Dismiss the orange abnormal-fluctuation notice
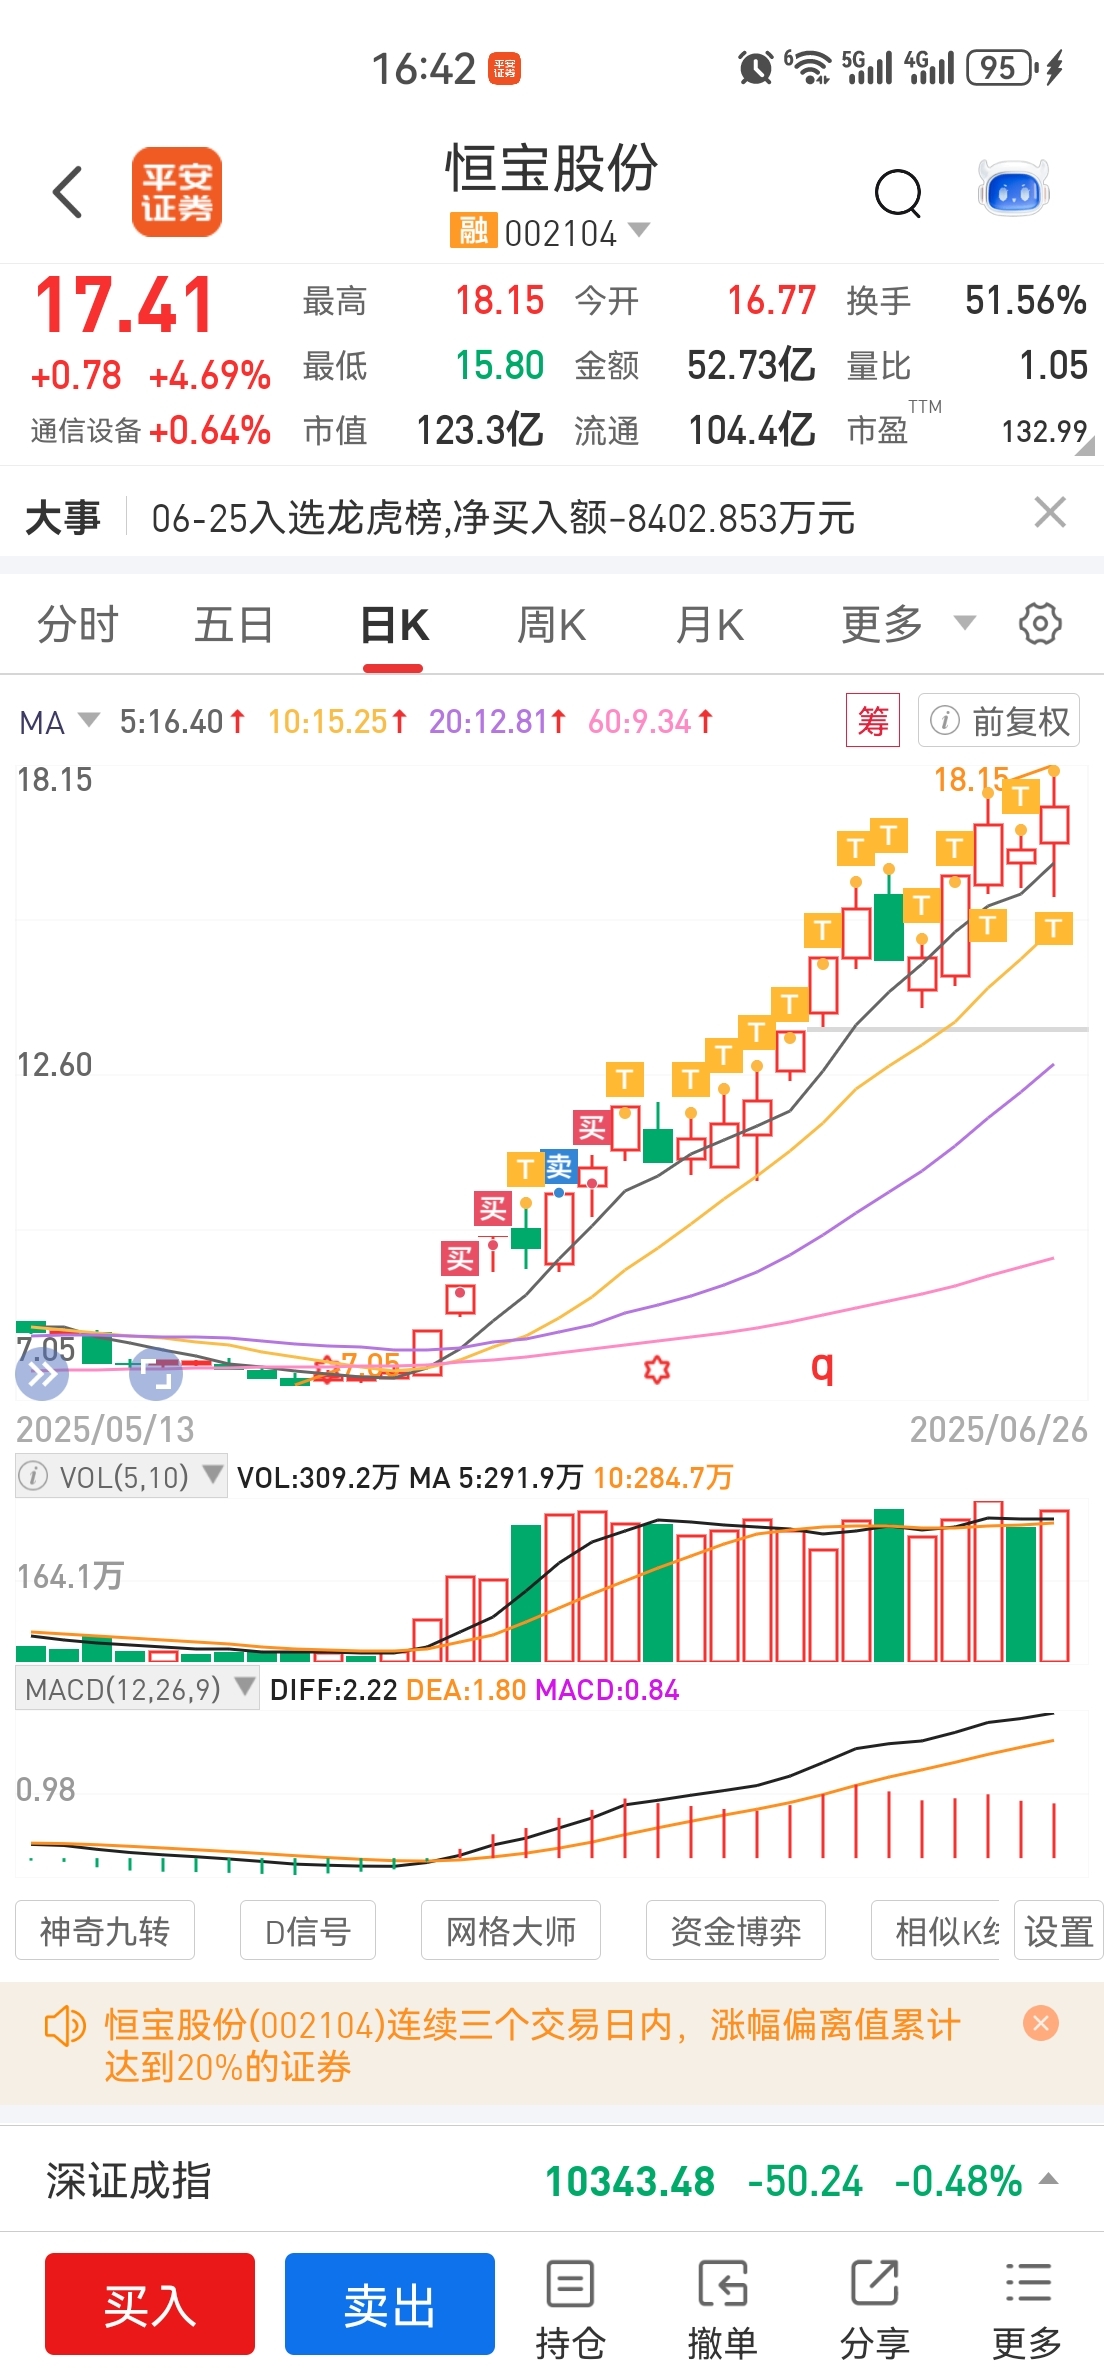This screenshot has width=1104, height=2376. point(1041,2024)
